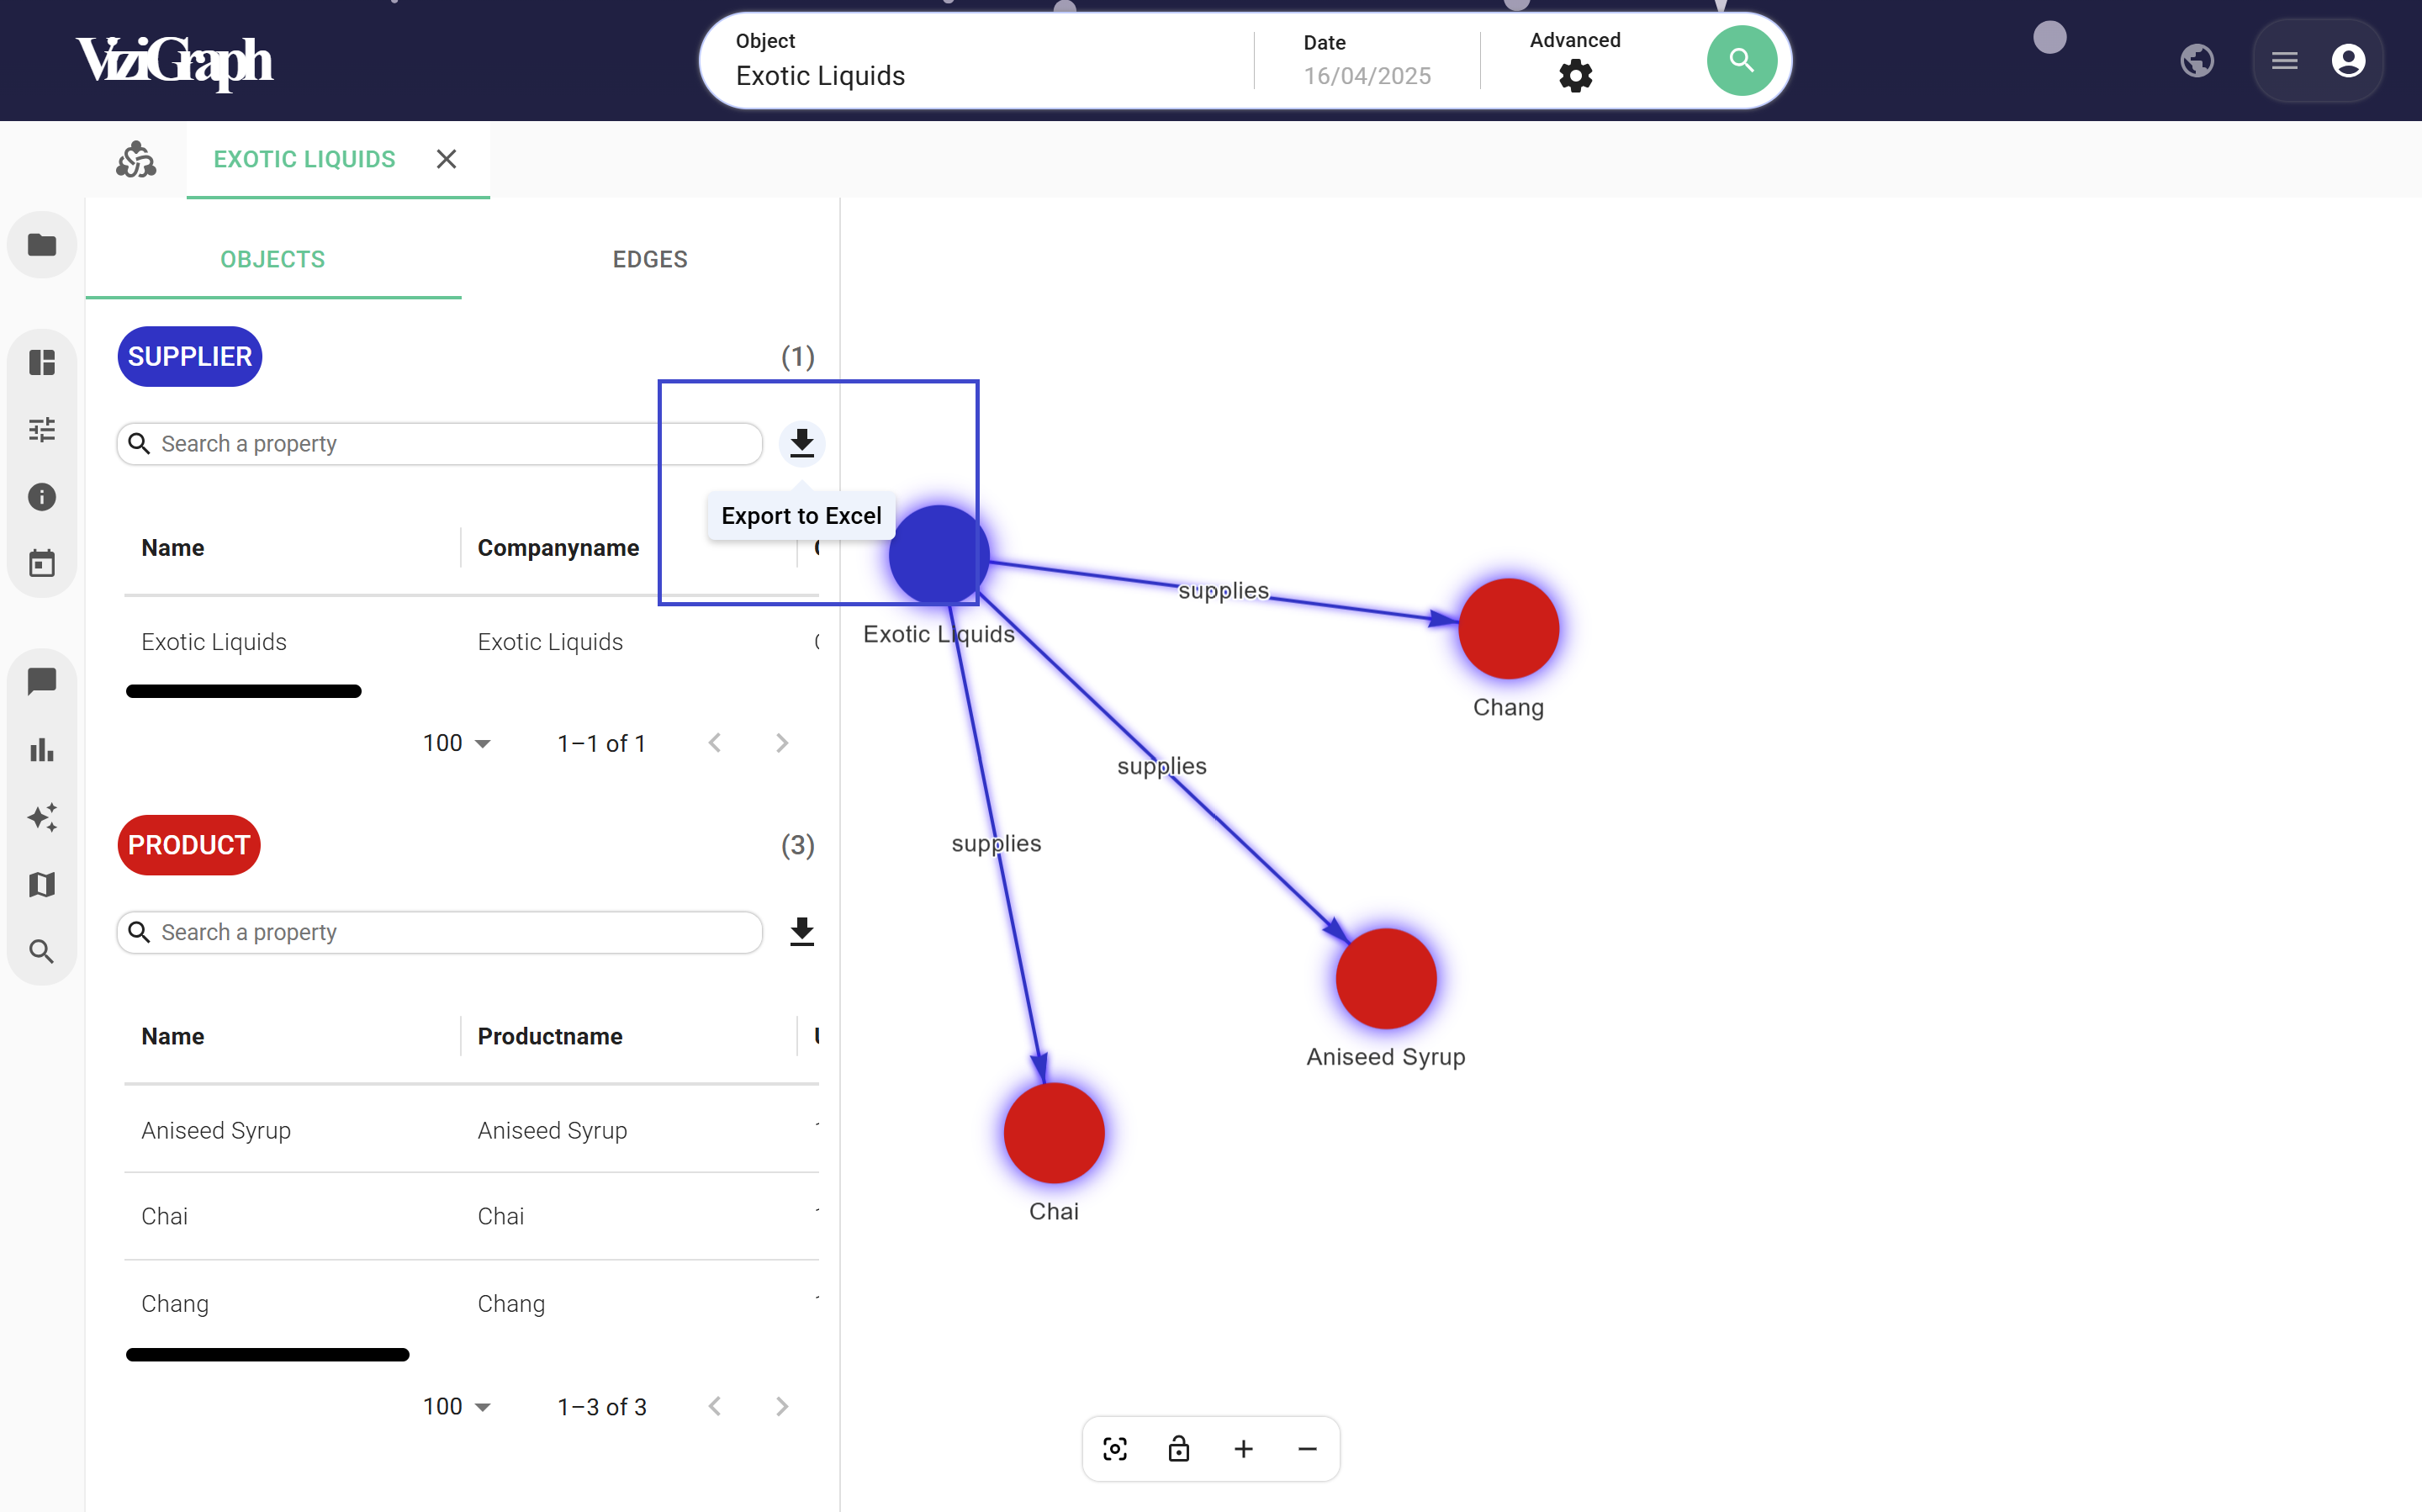
Task: Toggle the graph lock icon
Action: click(1178, 1449)
